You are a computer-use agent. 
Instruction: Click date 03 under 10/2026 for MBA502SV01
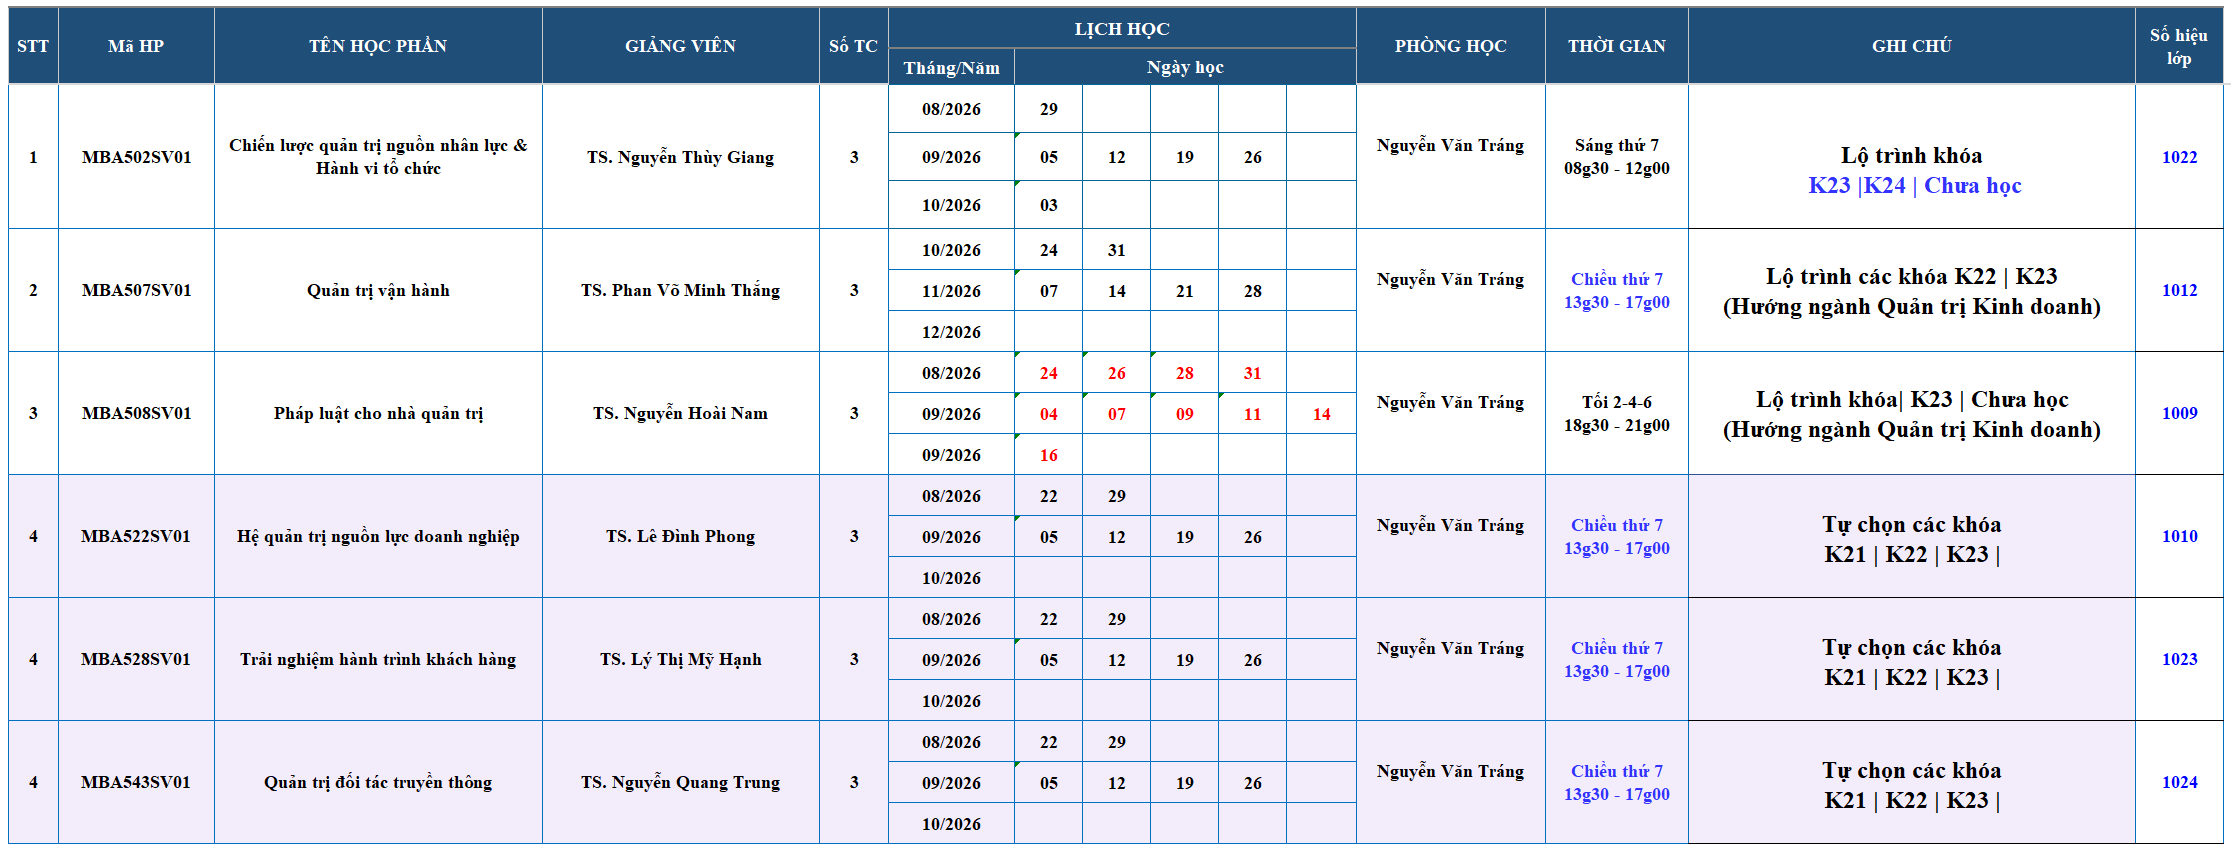click(x=1048, y=205)
